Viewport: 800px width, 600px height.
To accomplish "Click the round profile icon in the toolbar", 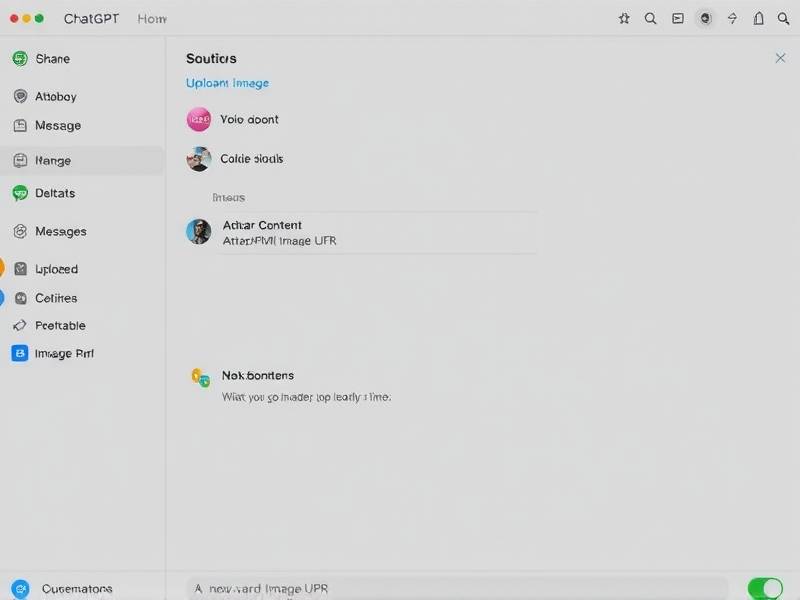I will coord(705,18).
